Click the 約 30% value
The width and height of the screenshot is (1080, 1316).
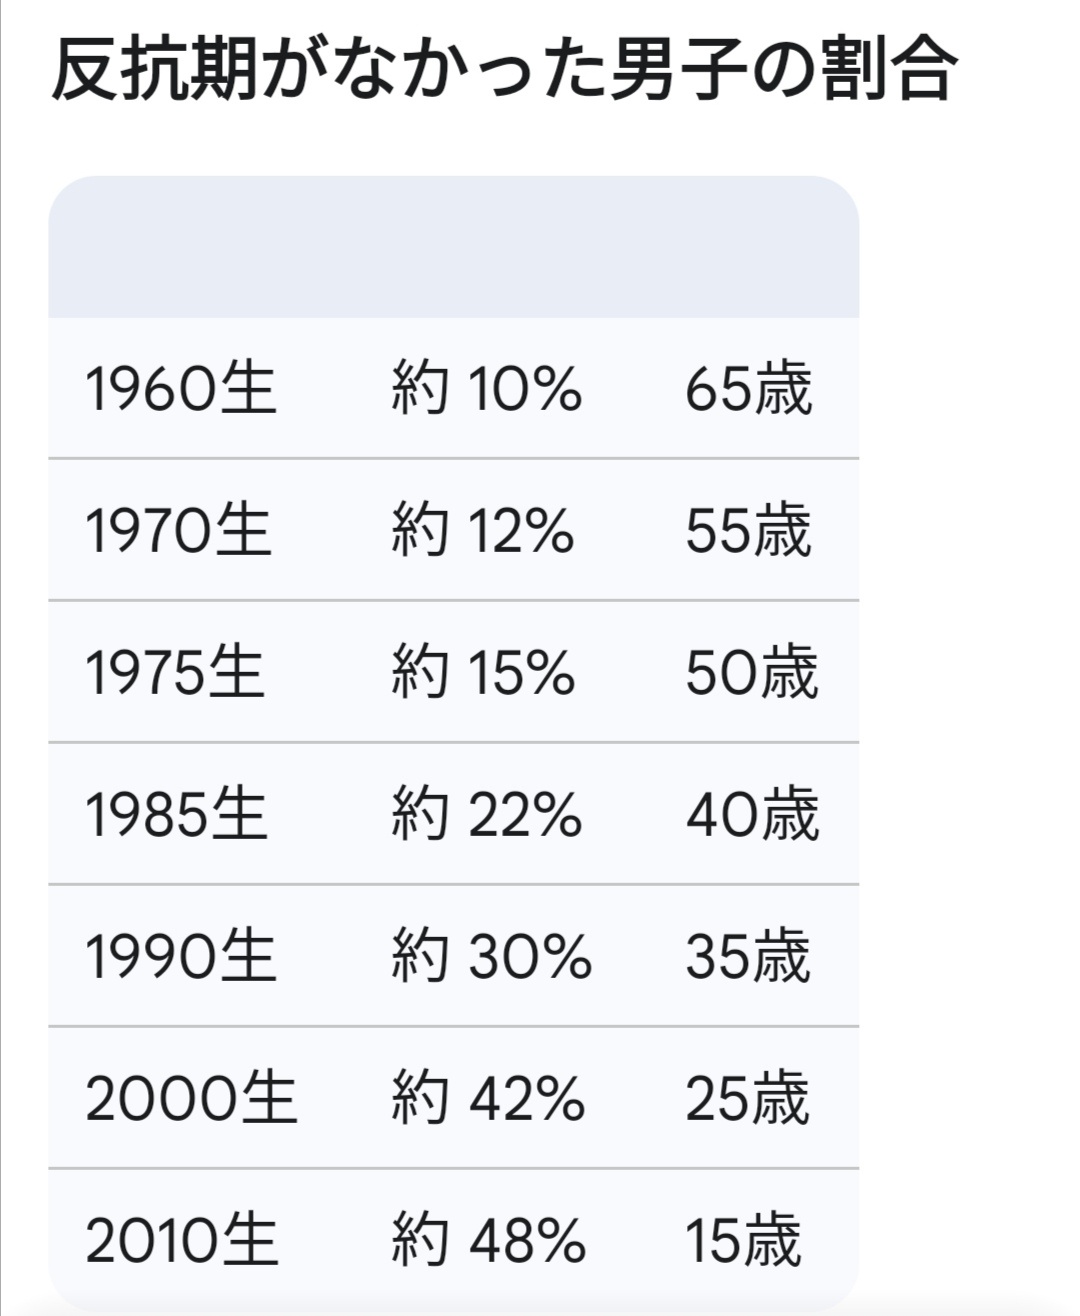coord(491,956)
